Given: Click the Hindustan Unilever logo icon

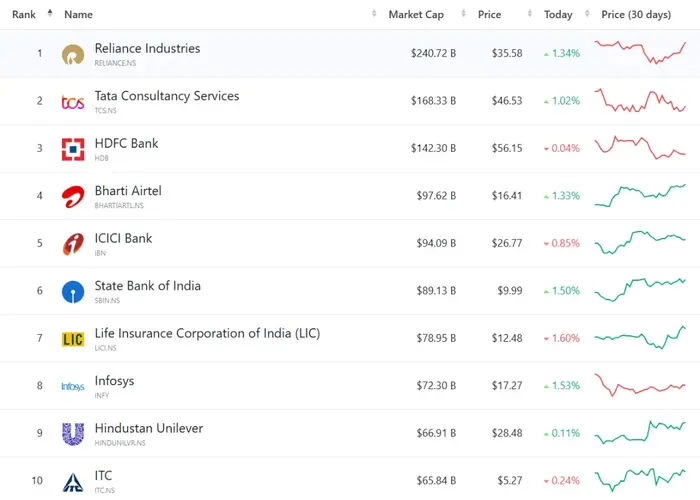Looking at the screenshot, I should click(x=73, y=434).
